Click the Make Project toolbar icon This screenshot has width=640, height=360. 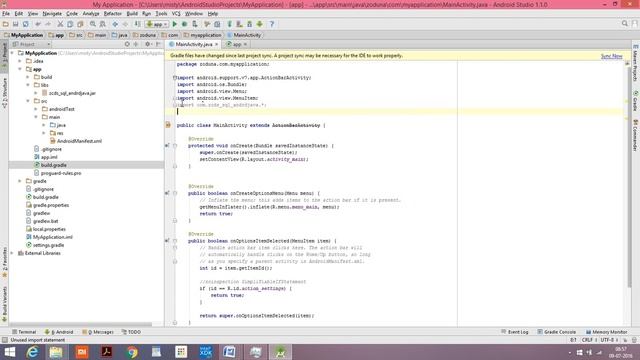(138, 24)
